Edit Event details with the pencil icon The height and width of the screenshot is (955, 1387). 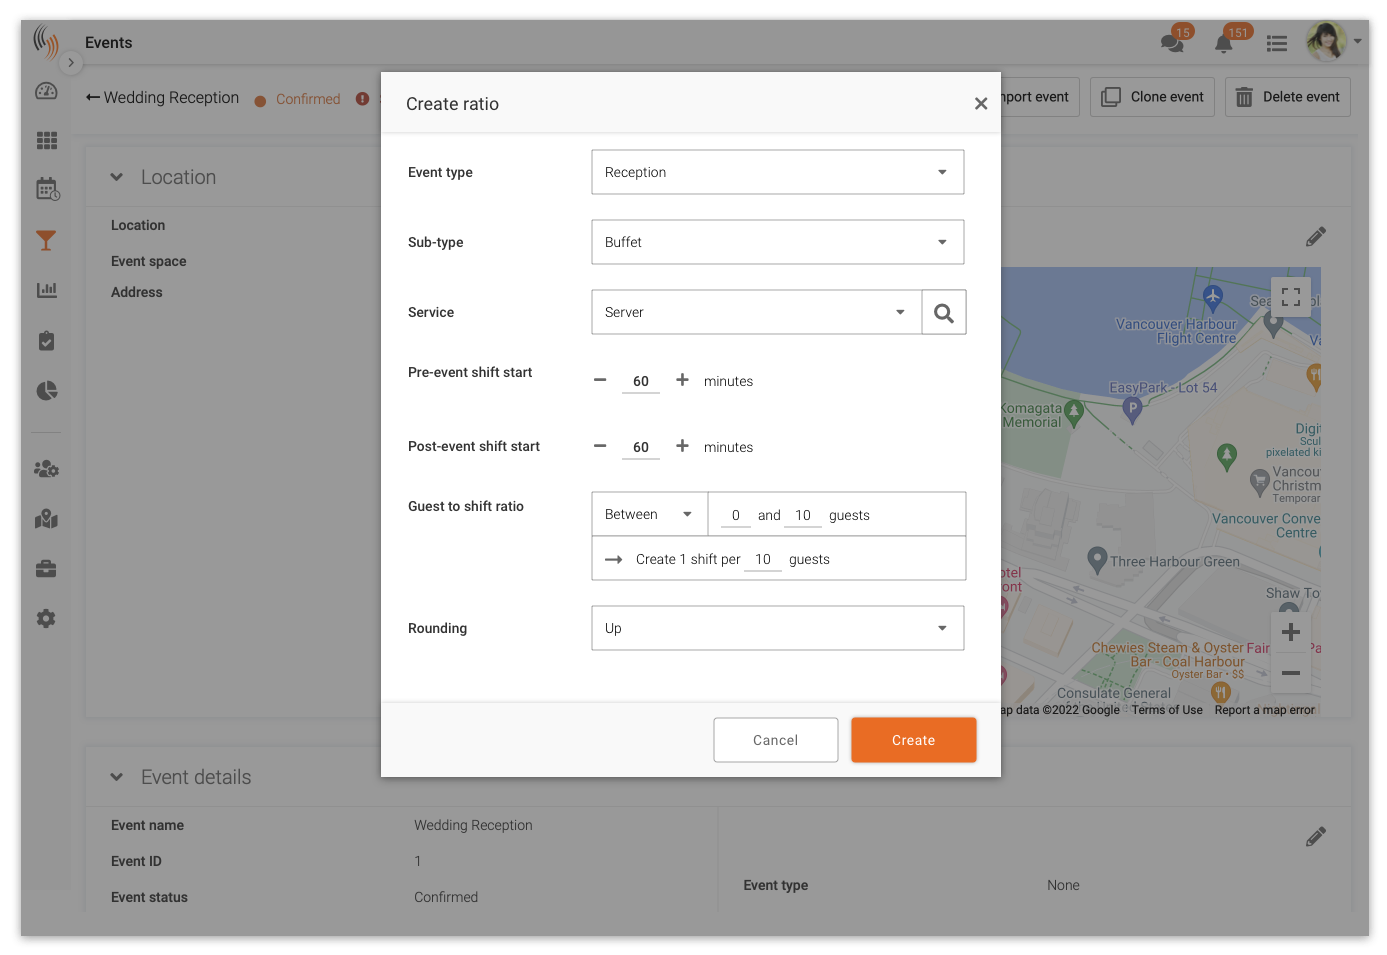coord(1316,837)
